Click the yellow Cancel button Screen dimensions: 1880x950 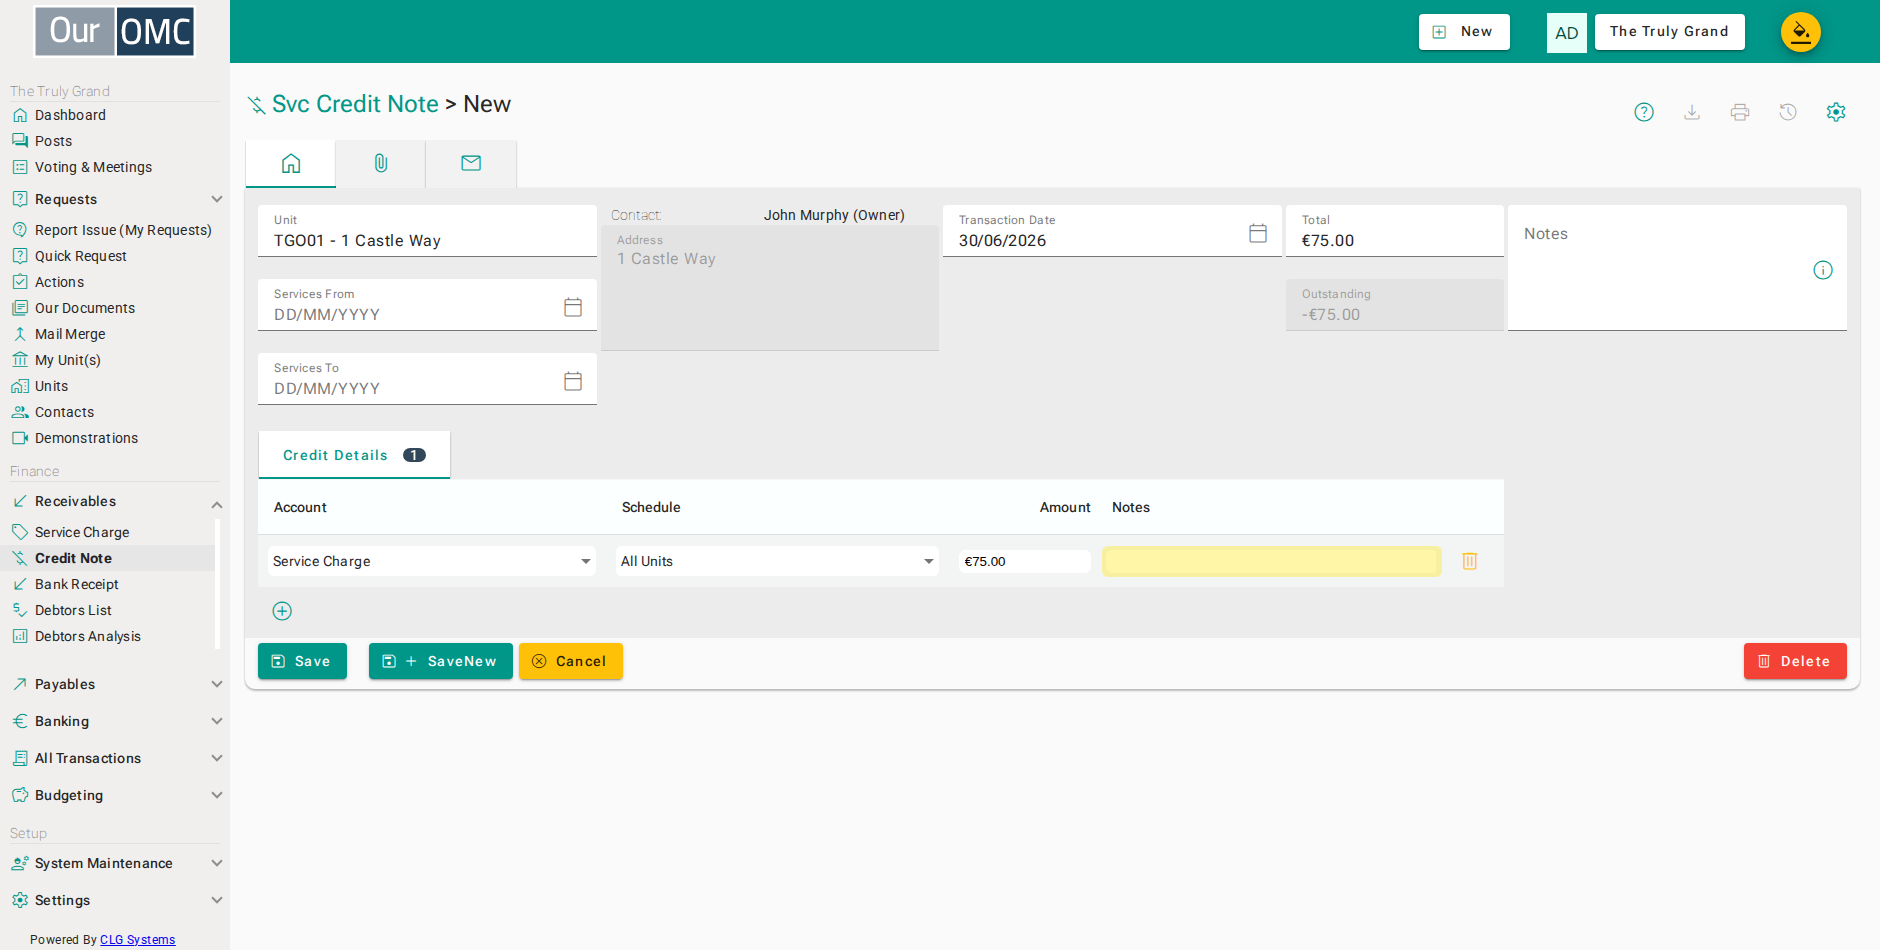pos(570,661)
